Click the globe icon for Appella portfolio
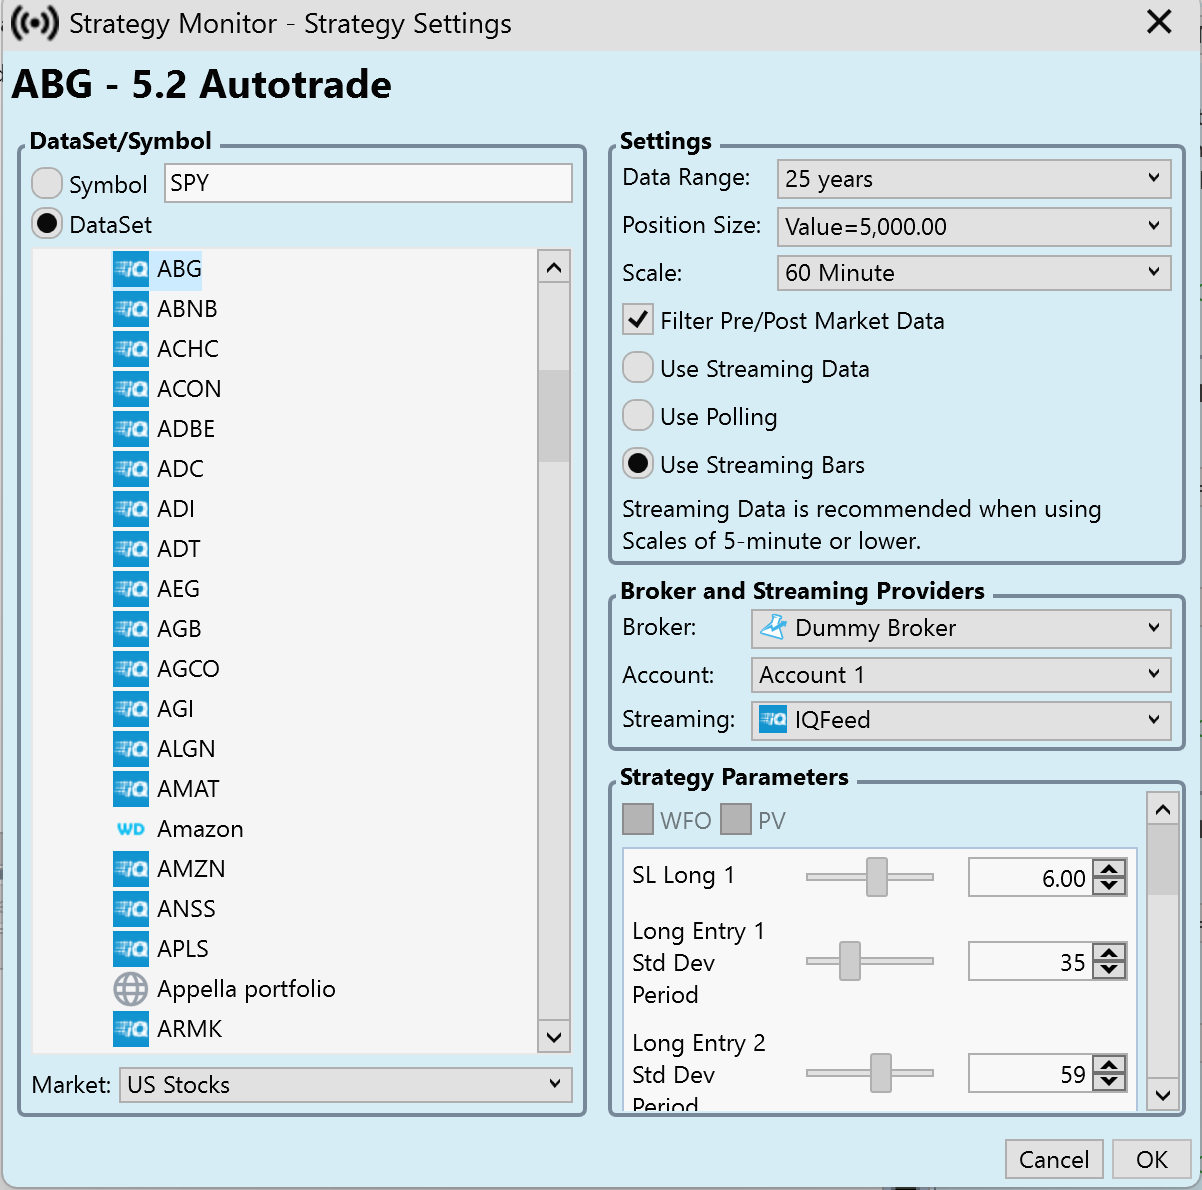1202x1190 pixels. click(x=131, y=989)
